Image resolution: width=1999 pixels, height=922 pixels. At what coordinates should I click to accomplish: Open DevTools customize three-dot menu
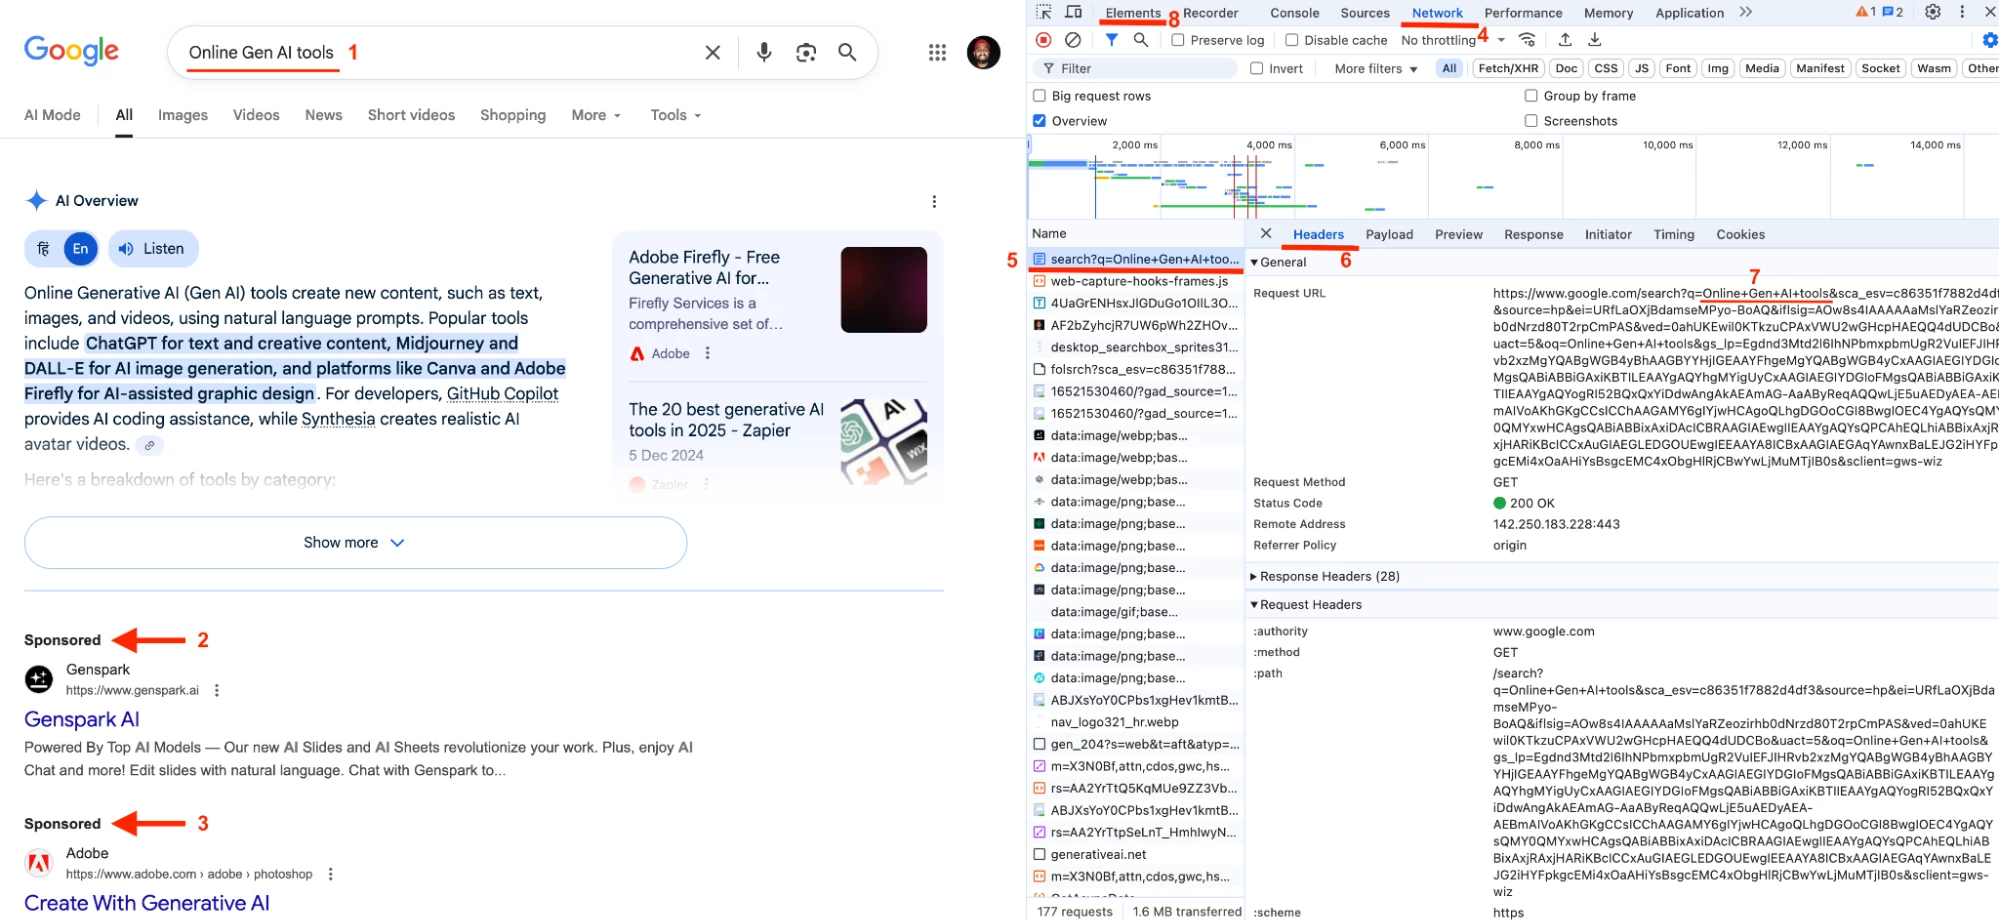pos(1962,12)
